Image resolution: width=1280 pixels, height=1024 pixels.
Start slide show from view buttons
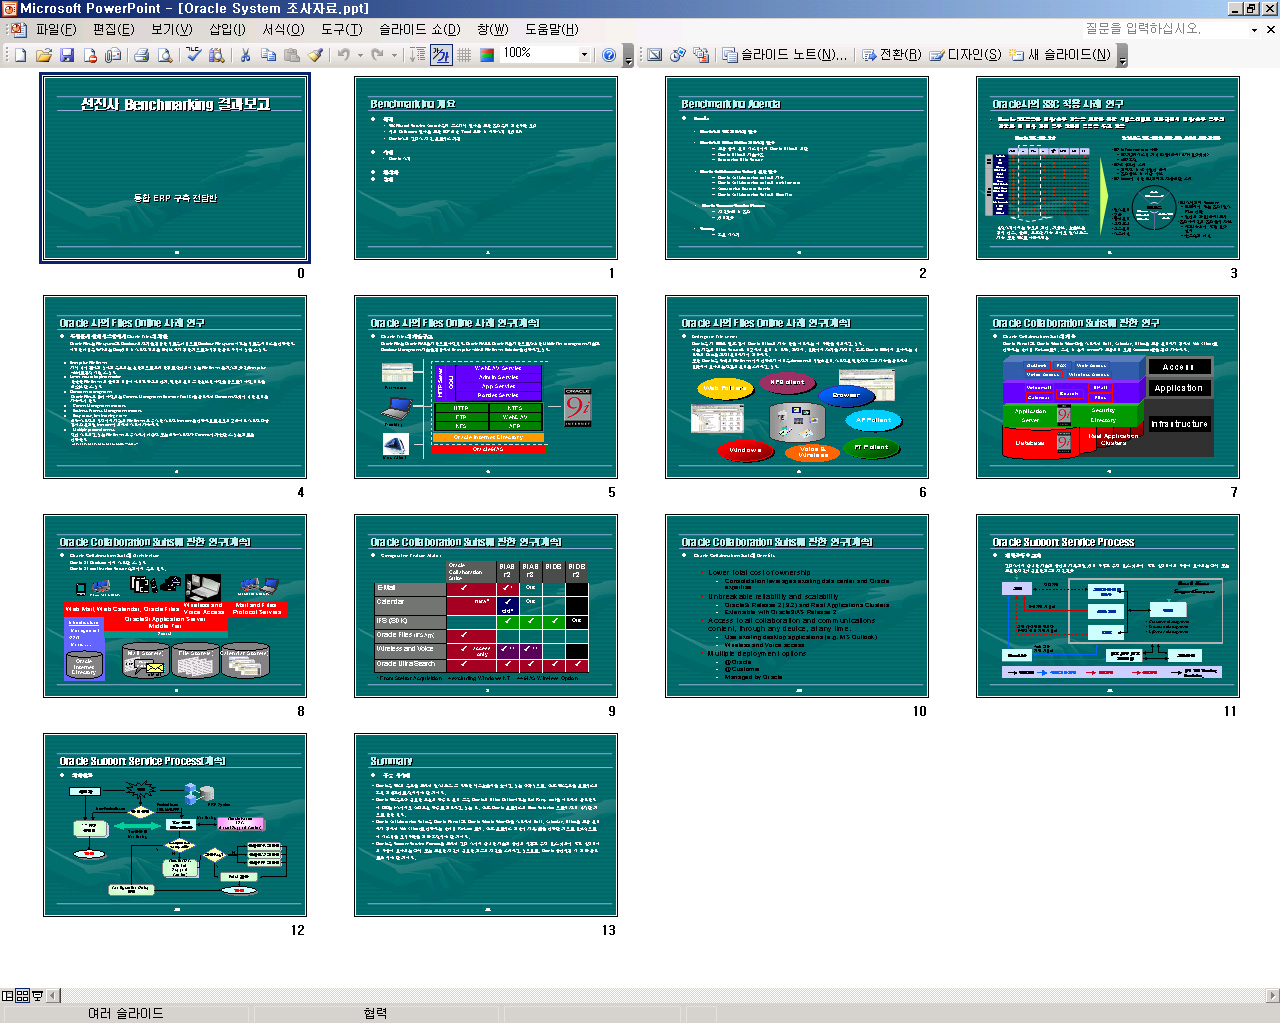tap(37, 996)
